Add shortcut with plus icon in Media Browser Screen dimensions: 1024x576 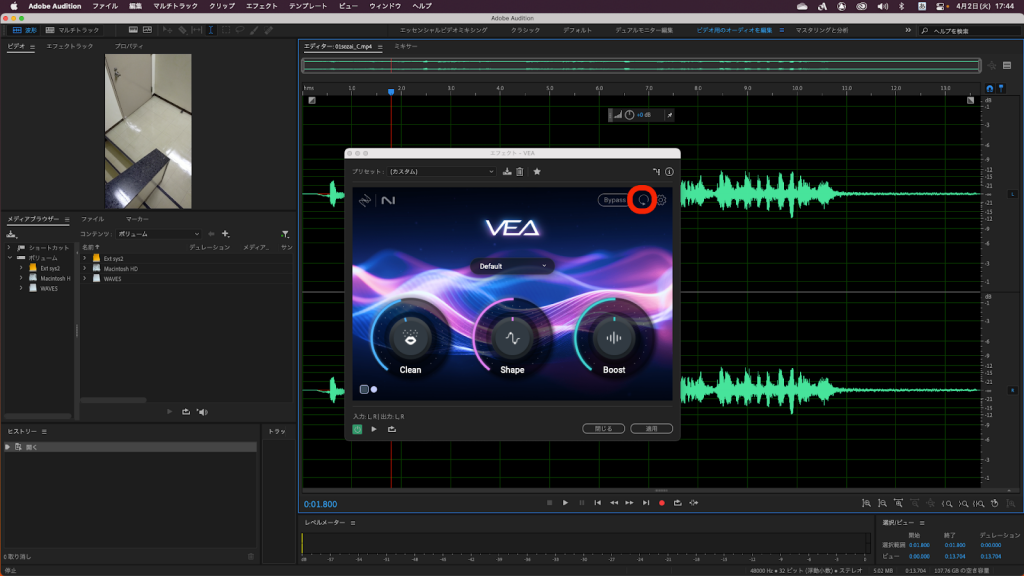[225, 234]
